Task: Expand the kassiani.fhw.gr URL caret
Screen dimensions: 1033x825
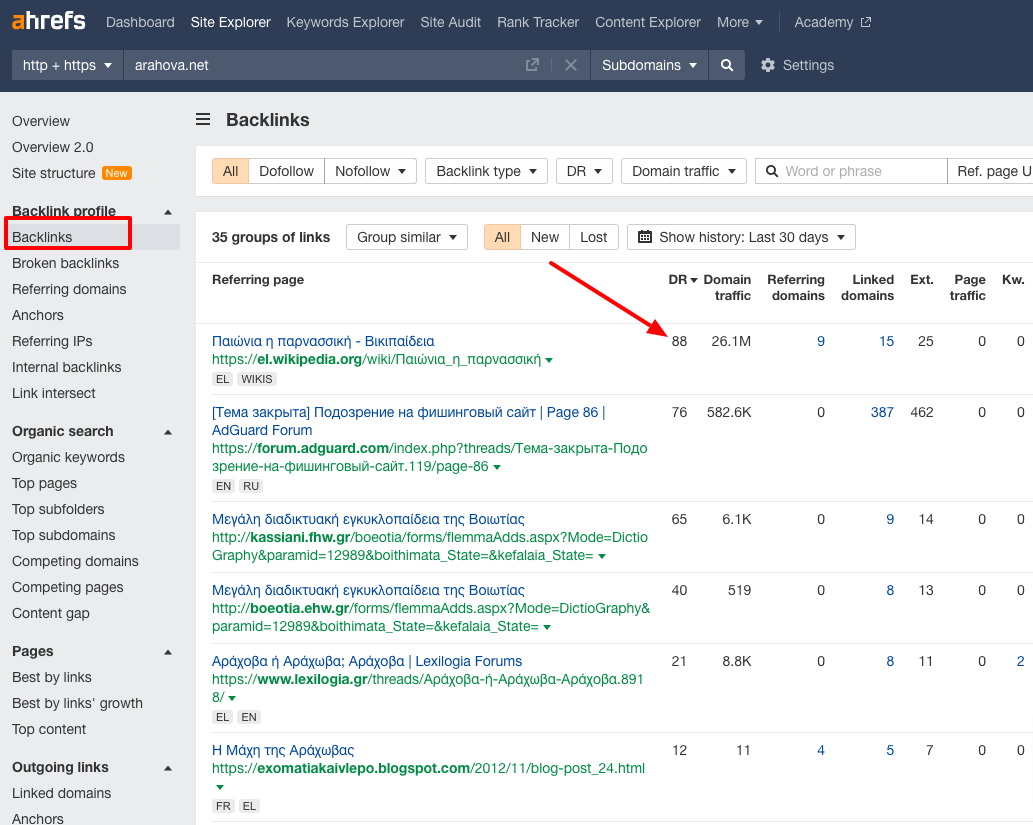Action: [601, 556]
